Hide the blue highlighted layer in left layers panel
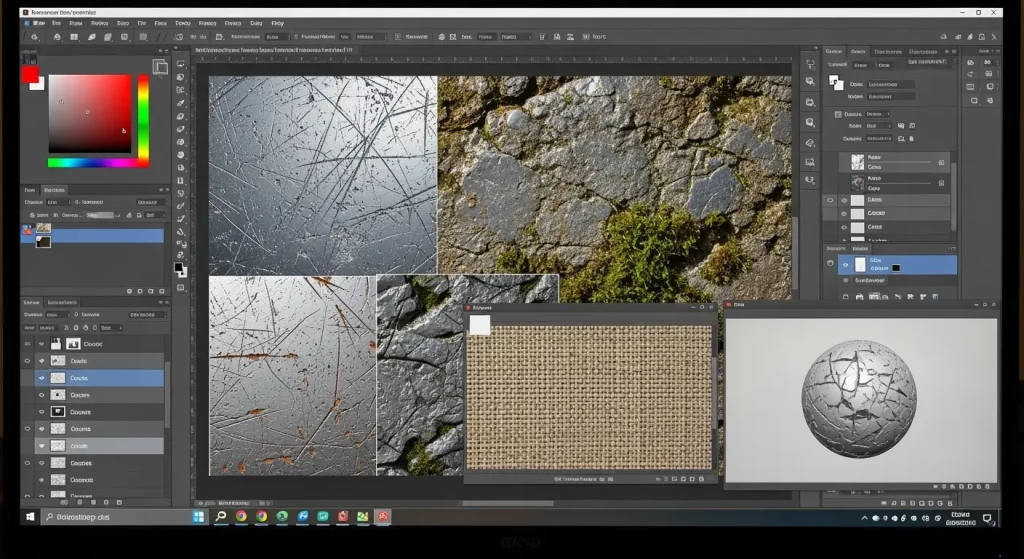The height and width of the screenshot is (559, 1024). pos(42,378)
